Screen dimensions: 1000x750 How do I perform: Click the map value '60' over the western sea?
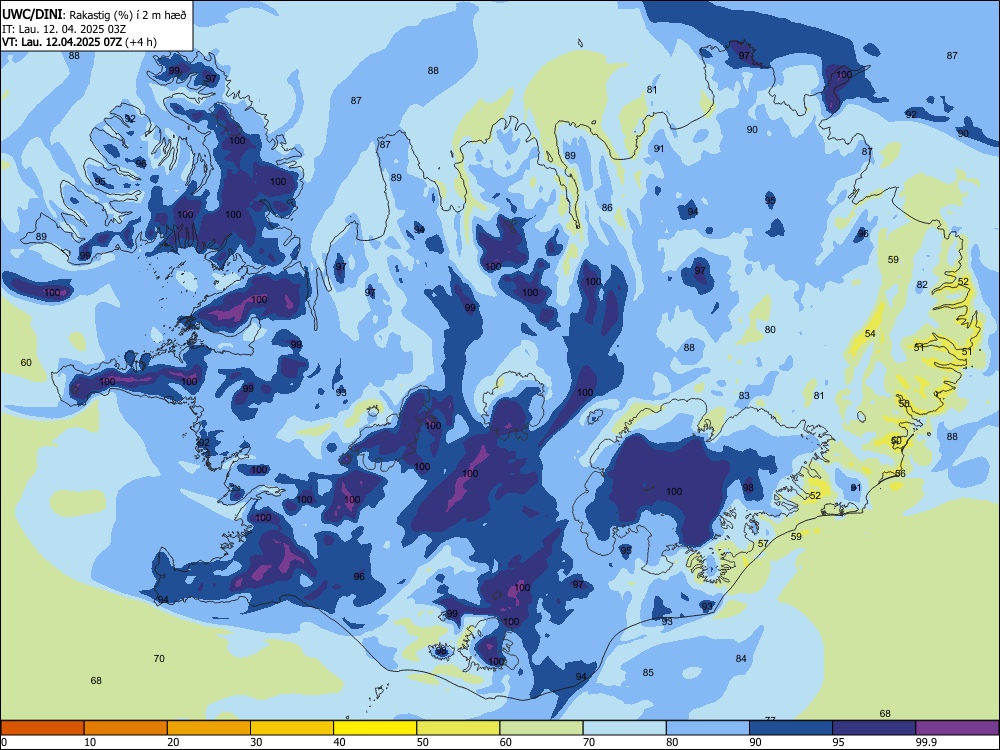pos(26,362)
